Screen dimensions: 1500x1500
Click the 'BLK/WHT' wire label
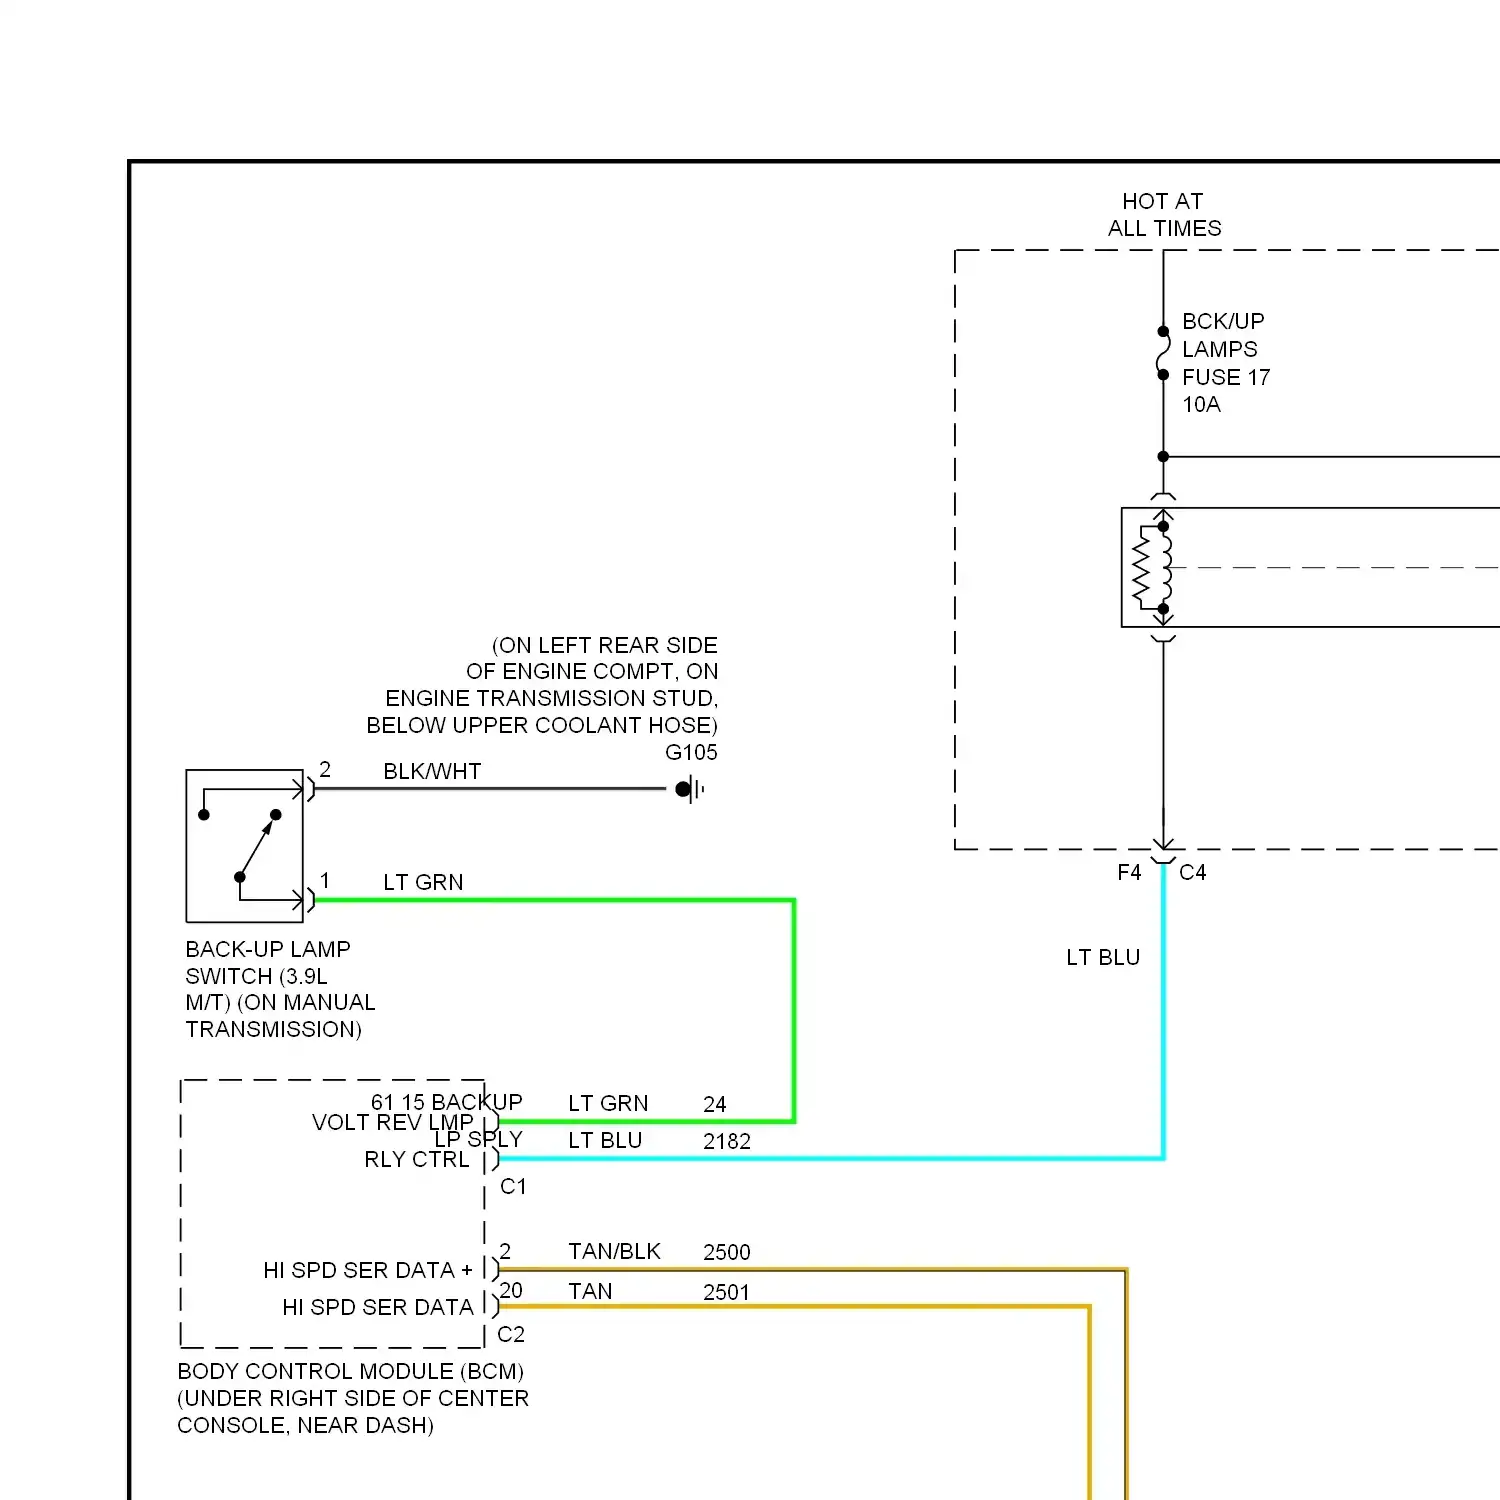pos(432,771)
